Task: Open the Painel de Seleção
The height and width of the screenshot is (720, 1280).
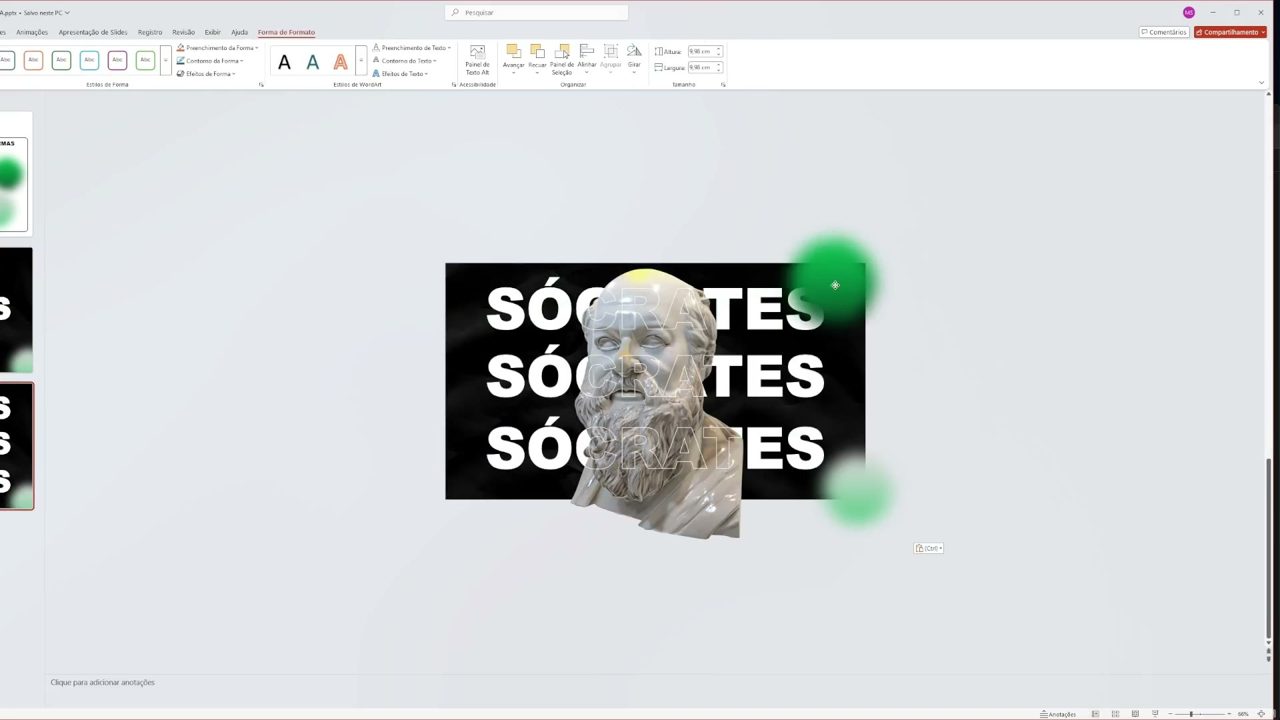Action: (562, 60)
